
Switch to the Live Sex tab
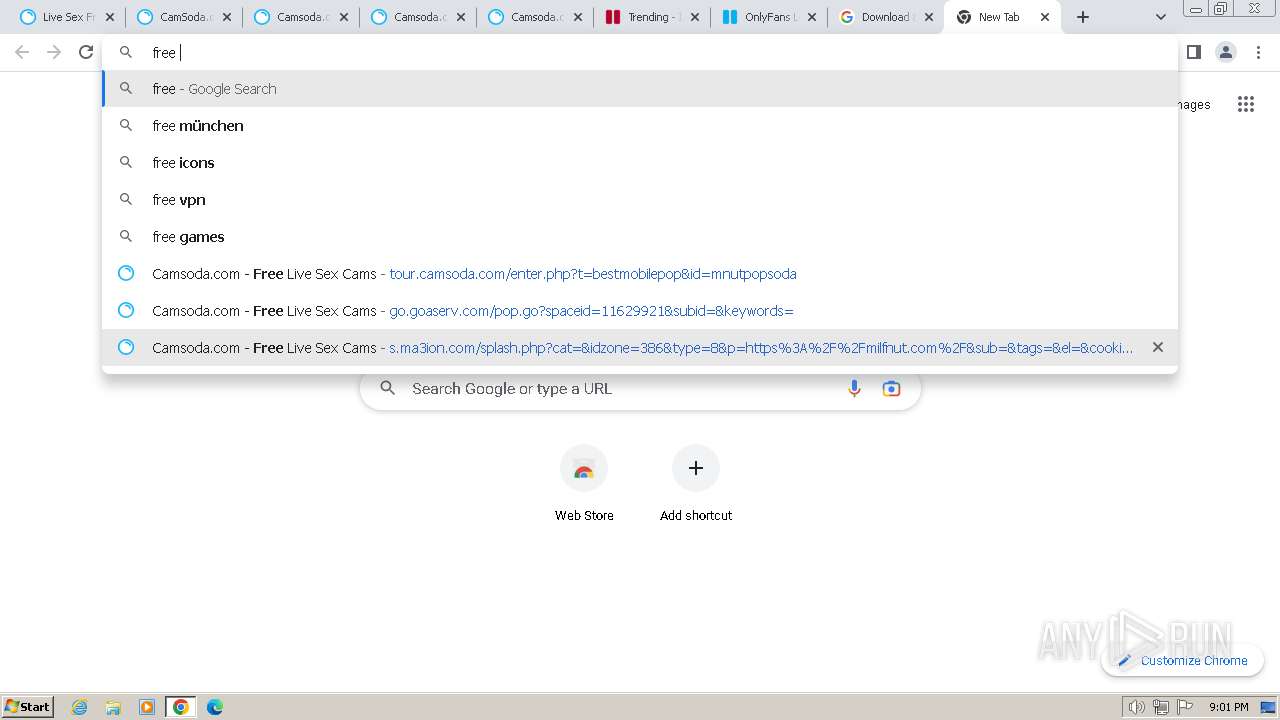[66, 17]
